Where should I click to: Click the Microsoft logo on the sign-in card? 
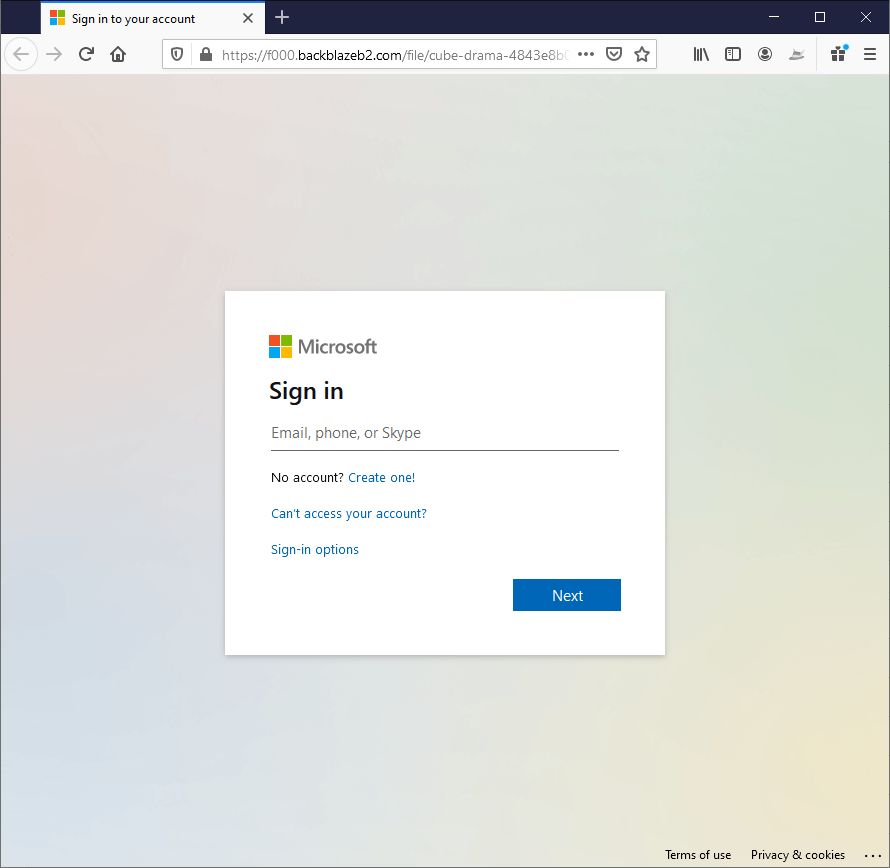(322, 346)
